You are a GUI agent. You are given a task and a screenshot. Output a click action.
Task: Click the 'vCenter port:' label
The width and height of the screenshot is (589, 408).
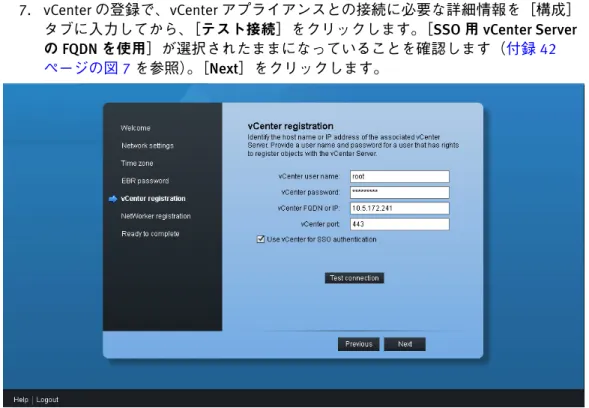tap(320, 224)
